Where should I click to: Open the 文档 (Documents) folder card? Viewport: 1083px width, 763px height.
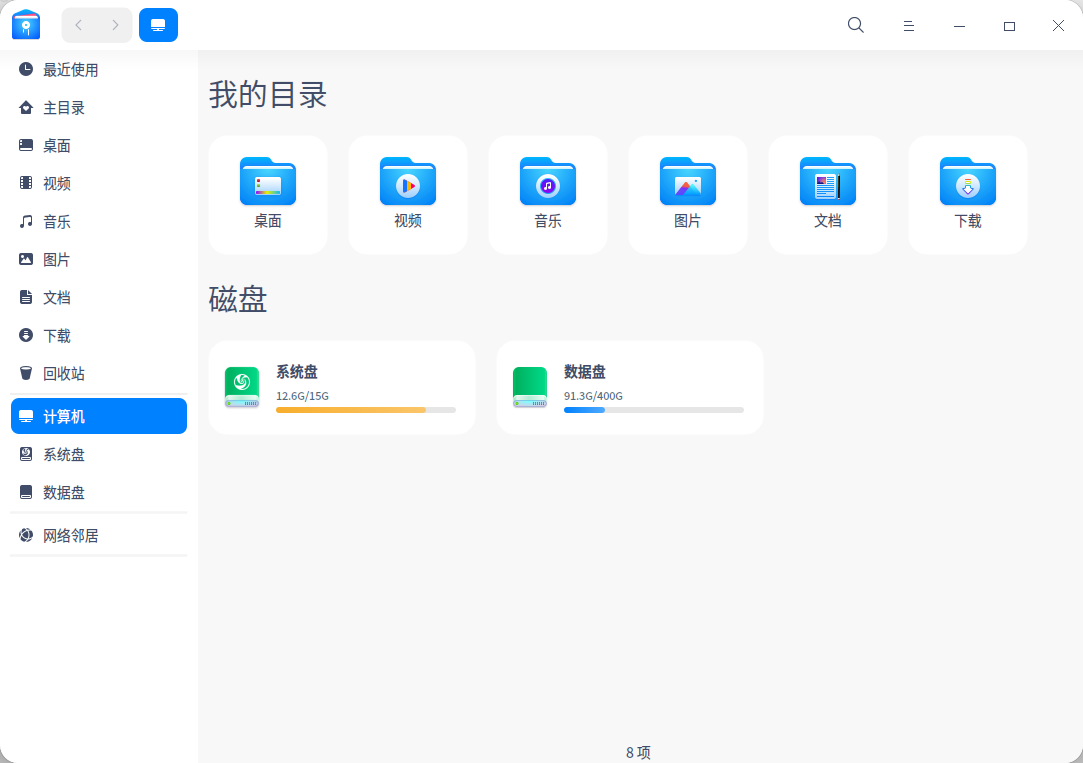tap(827, 193)
